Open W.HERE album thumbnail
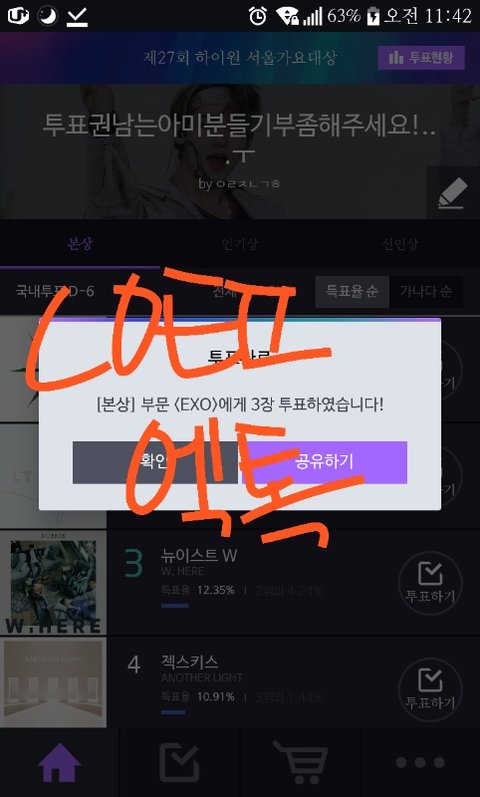Viewport: 480px width, 797px height. tap(53, 583)
